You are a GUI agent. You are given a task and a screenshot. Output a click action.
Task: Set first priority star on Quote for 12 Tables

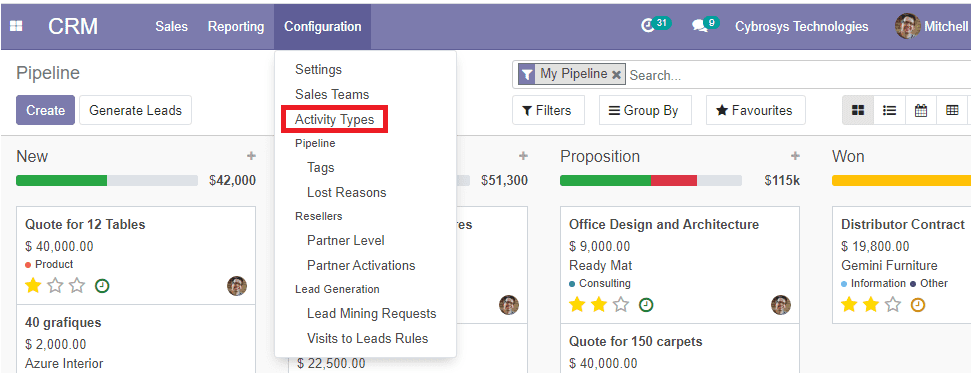tap(33, 285)
